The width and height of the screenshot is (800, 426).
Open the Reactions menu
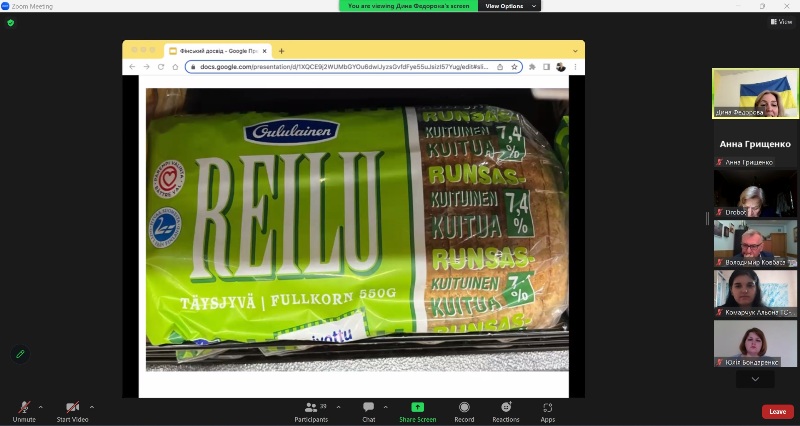[x=506, y=410]
